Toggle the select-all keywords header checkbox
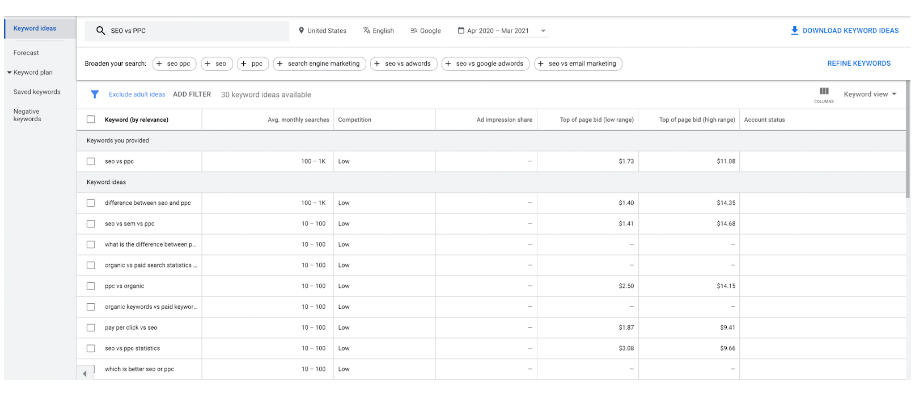918x400 pixels. 91,120
